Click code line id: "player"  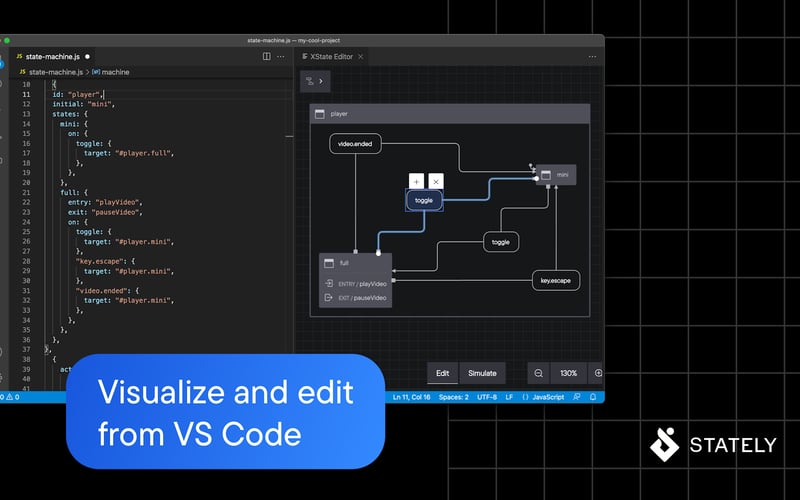click(x=78, y=94)
